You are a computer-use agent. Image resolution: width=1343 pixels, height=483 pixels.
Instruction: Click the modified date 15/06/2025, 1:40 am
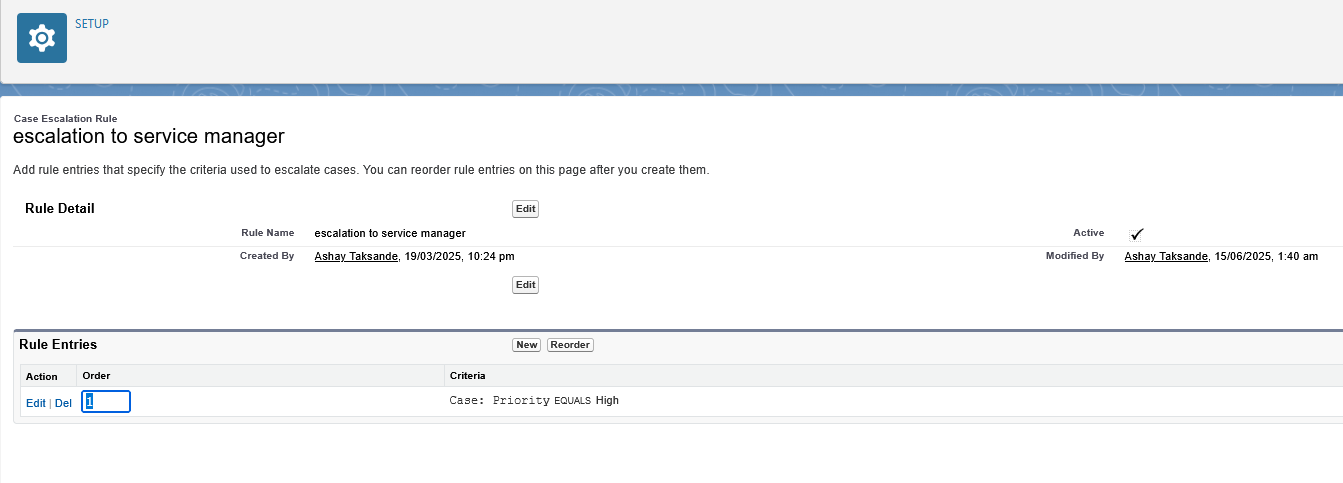(1267, 257)
